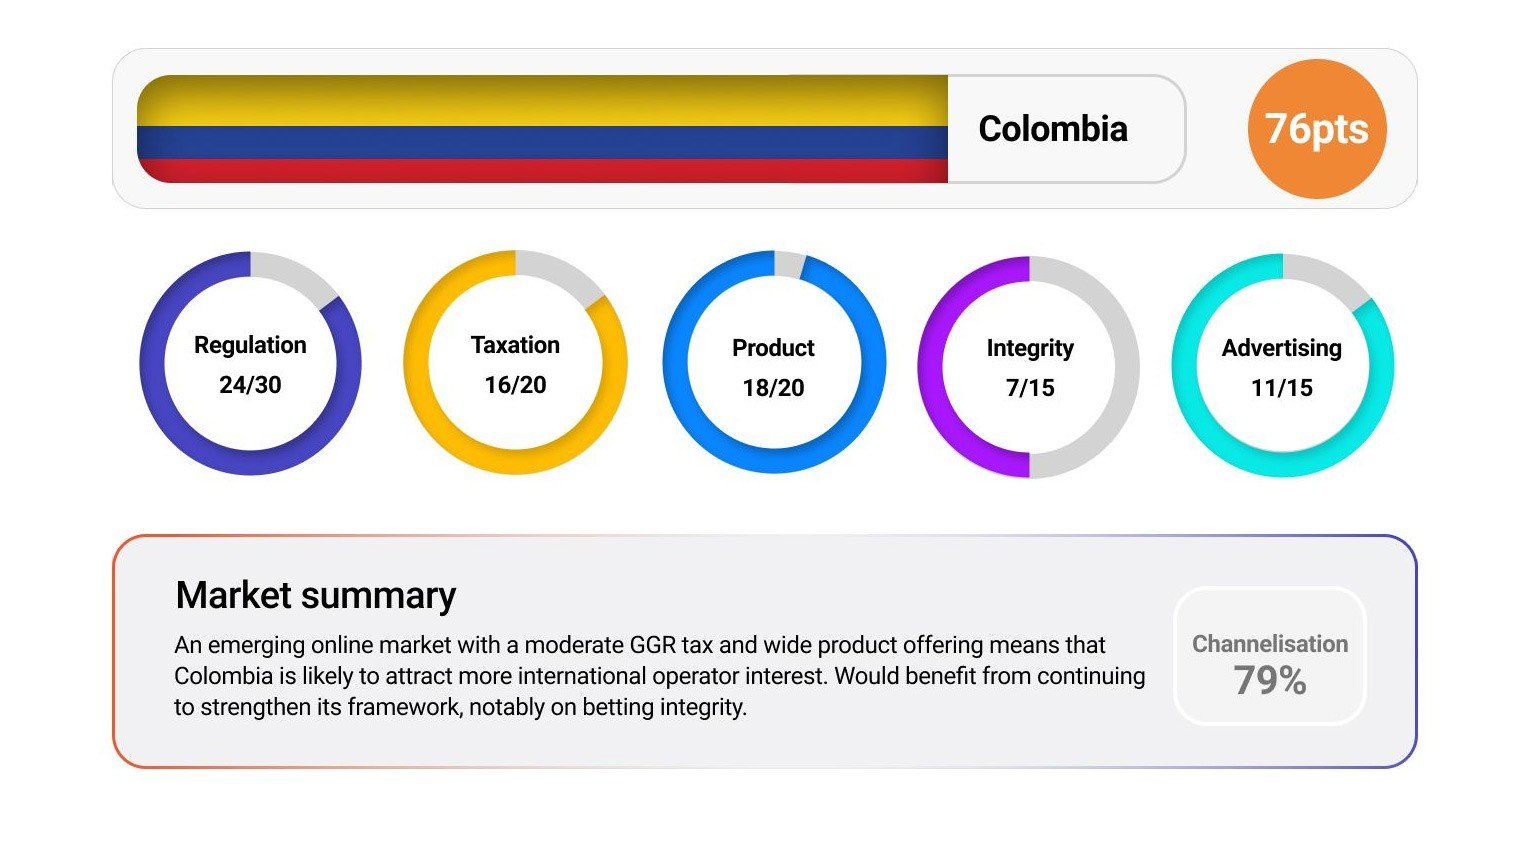
Task: Click the Integrity 7/15 donut chart
Action: 1029,366
